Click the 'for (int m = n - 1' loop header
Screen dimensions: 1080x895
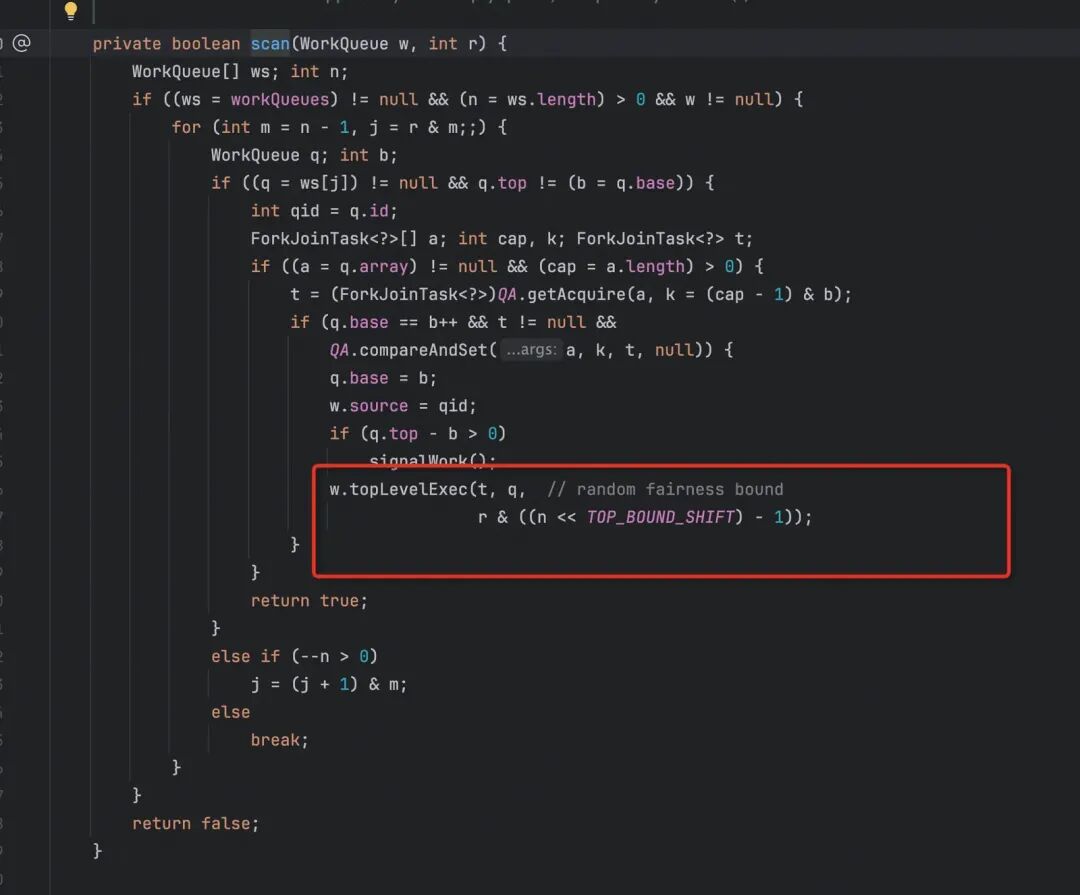pyautogui.click(x=339, y=127)
